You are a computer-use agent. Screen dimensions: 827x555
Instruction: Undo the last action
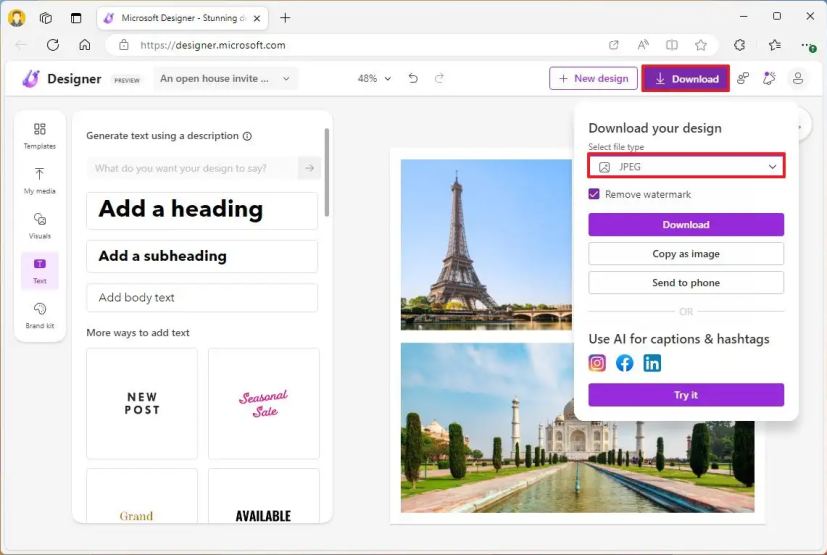click(x=413, y=79)
